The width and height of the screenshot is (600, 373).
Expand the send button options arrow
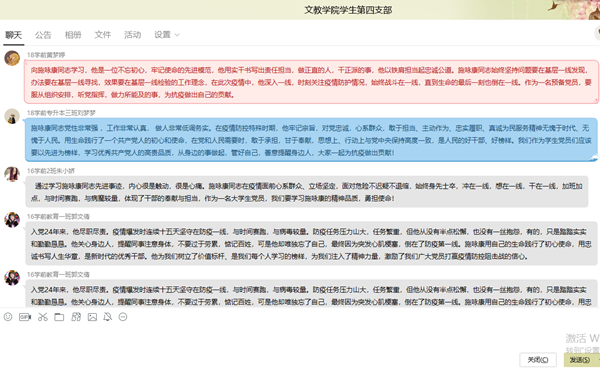pos(598,360)
